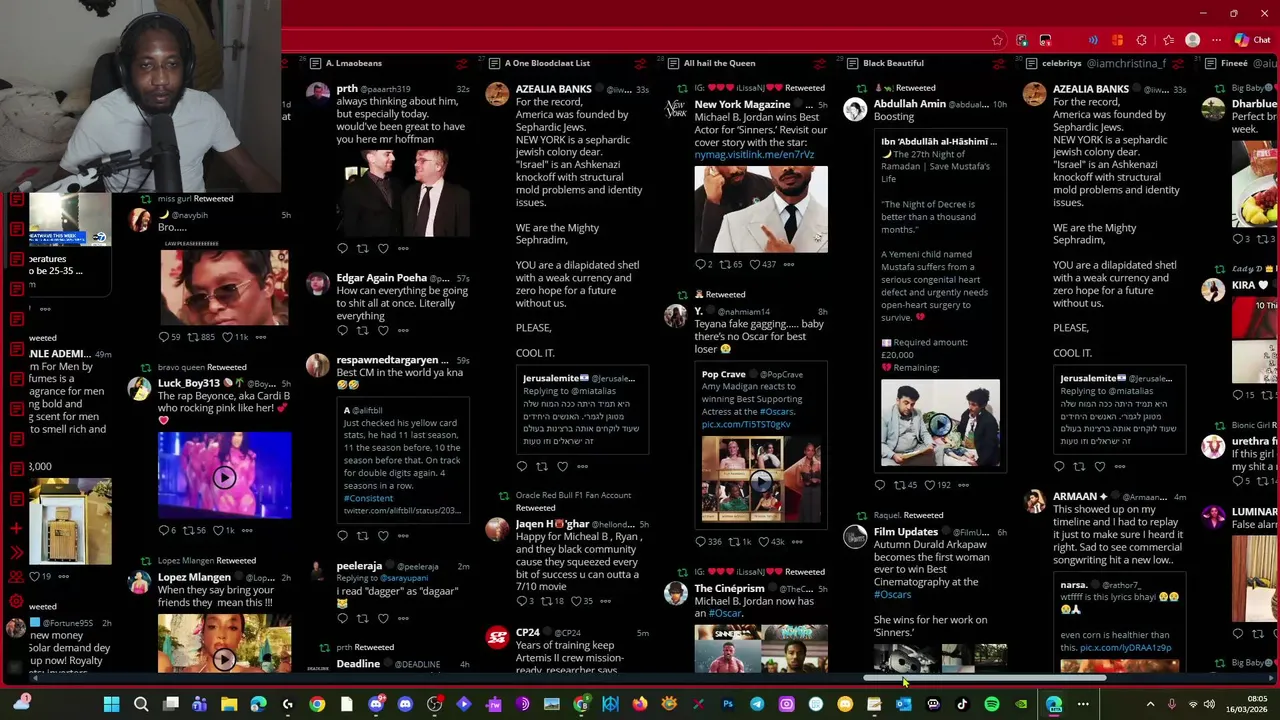Open Spotify from the taskbar
Image resolution: width=1280 pixels, height=720 pixels.
click(991, 704)
